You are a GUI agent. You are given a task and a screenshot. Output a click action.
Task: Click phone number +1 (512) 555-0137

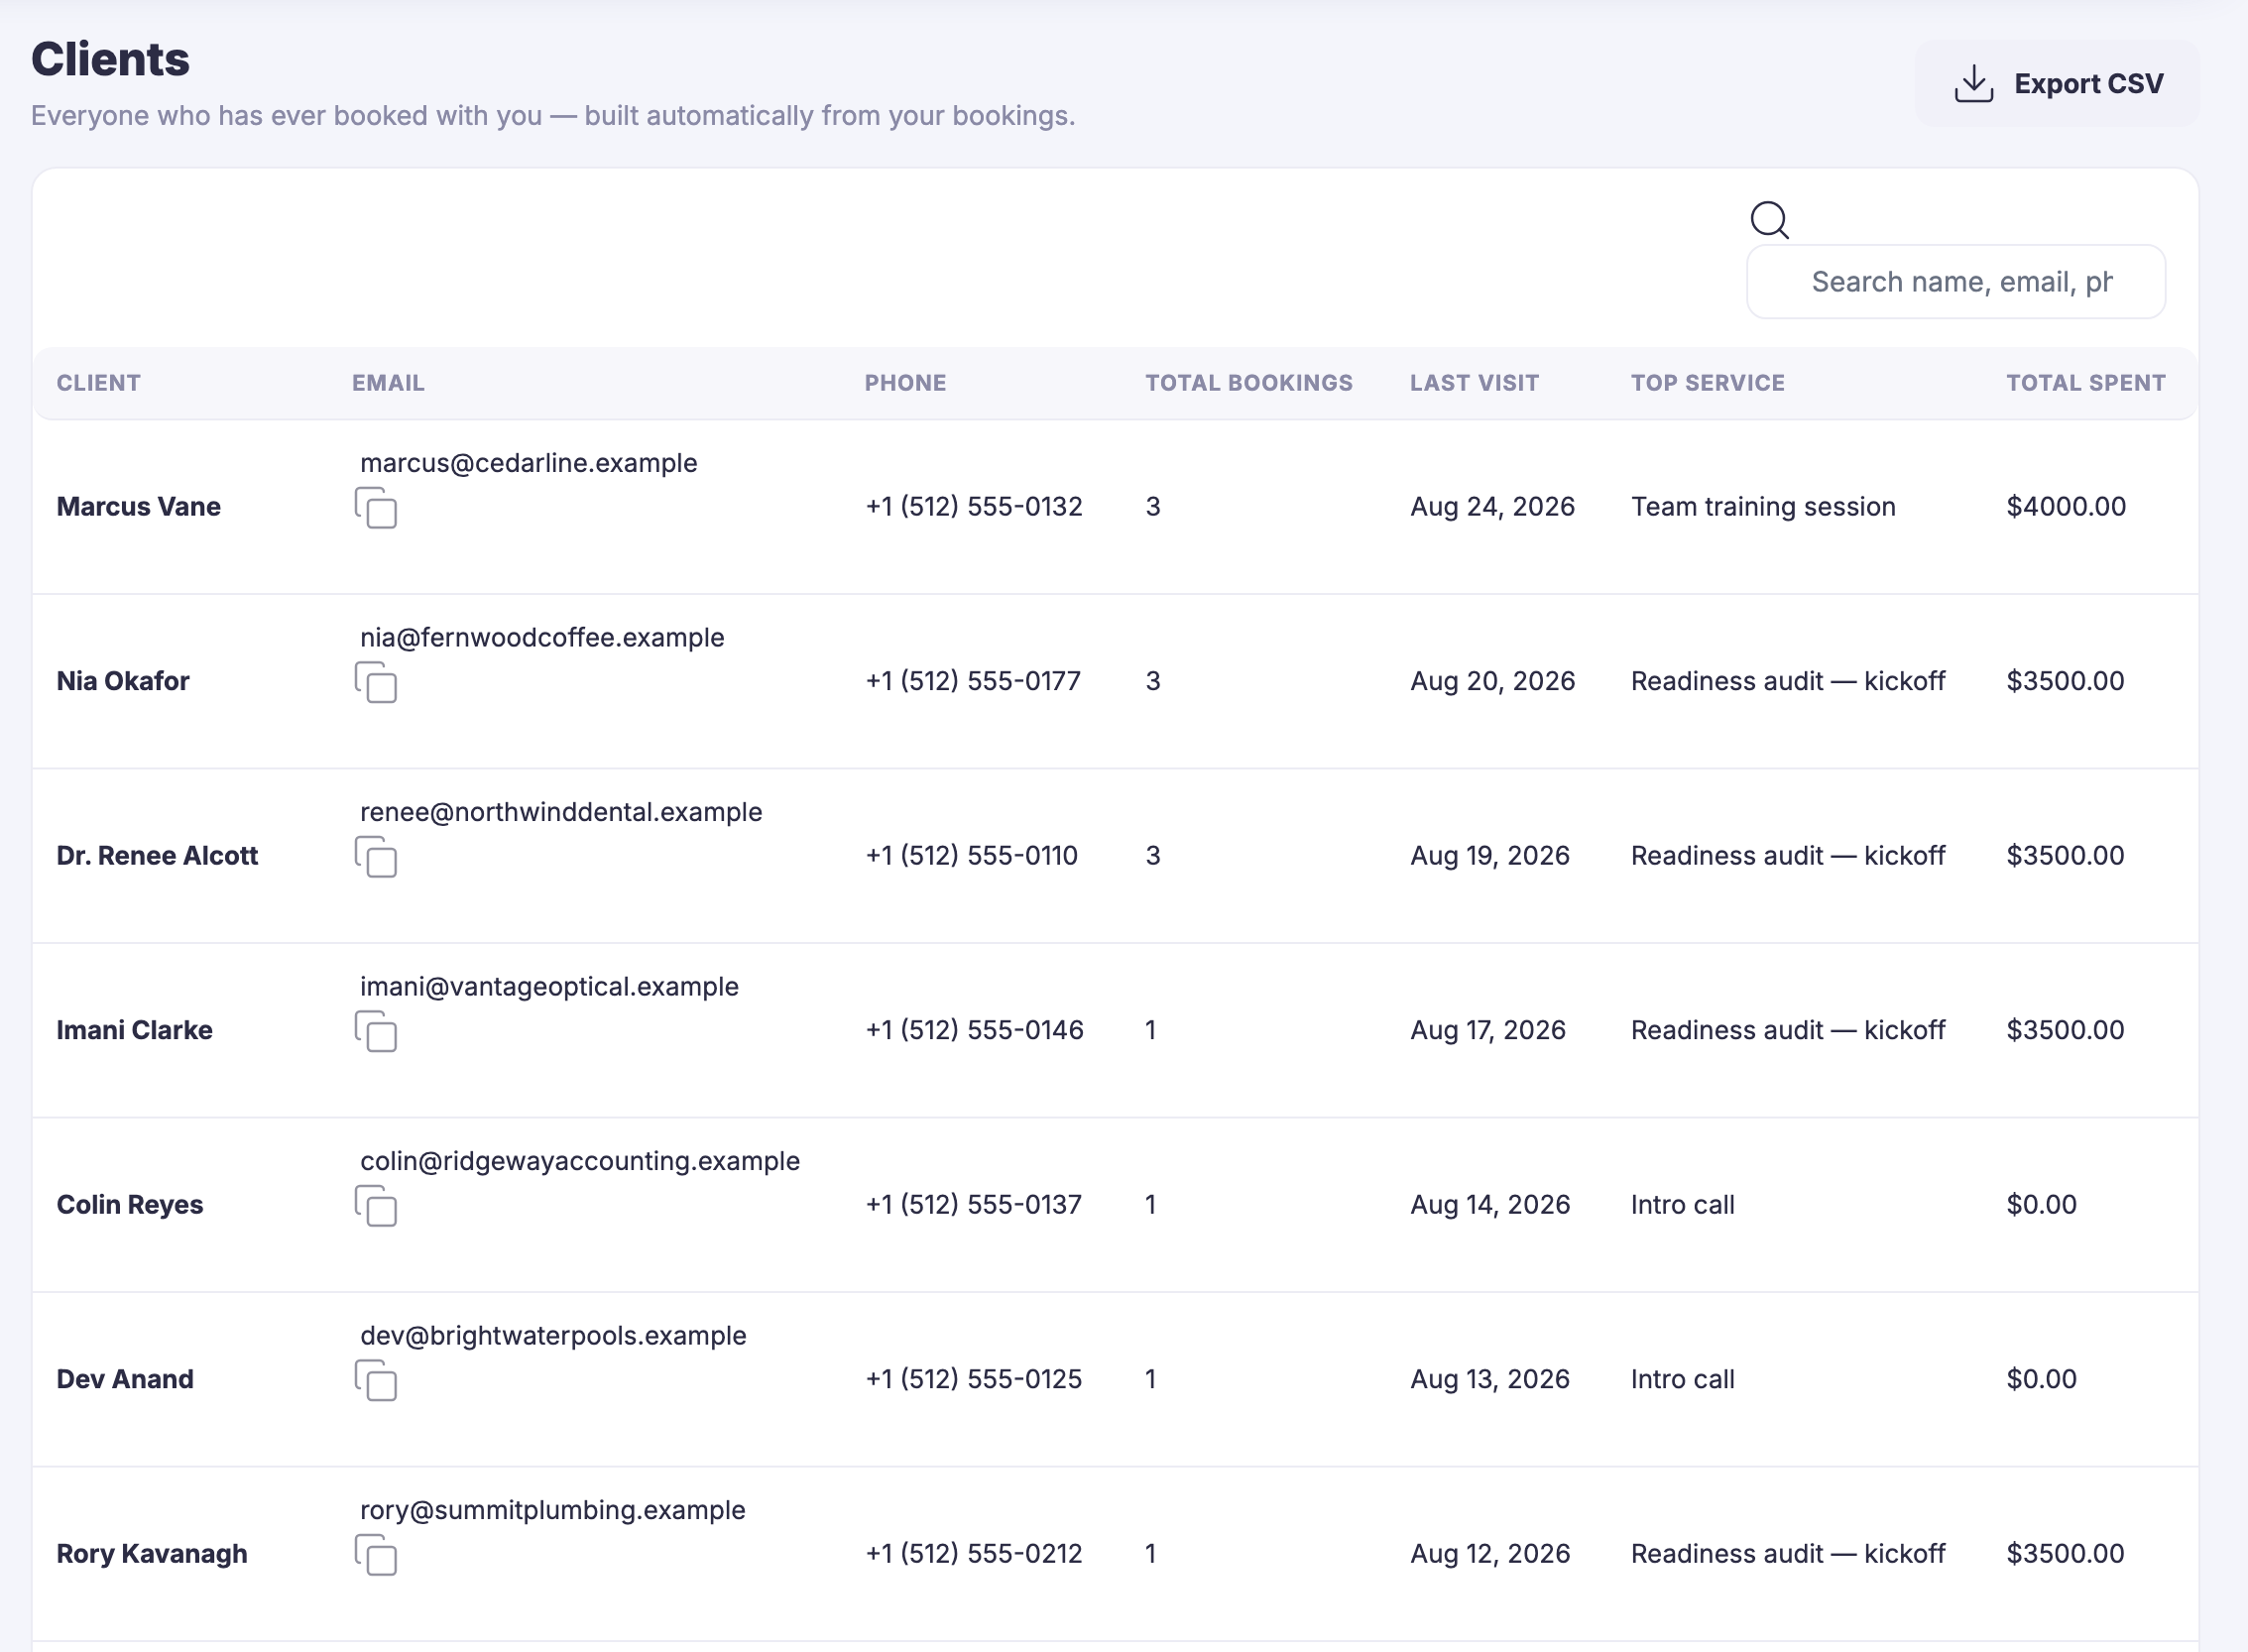[974, 1205]
